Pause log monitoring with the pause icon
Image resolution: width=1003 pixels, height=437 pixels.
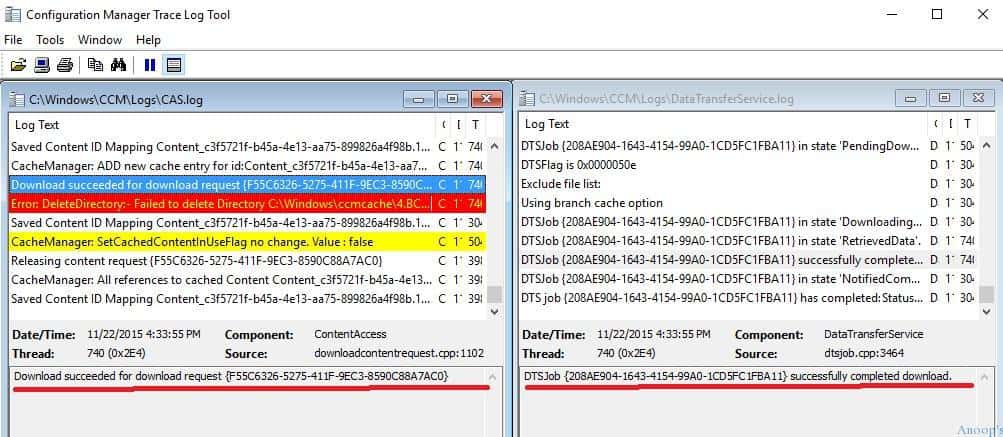(x=150, y=65)
